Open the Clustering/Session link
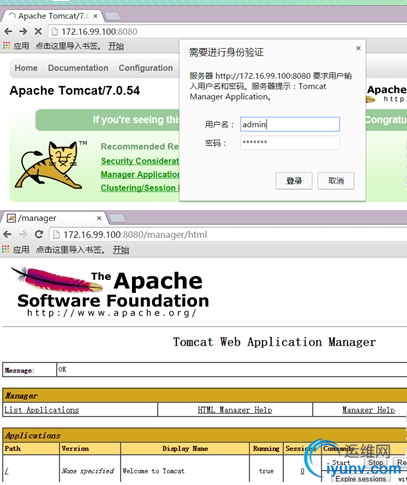 tap(140, 188)
